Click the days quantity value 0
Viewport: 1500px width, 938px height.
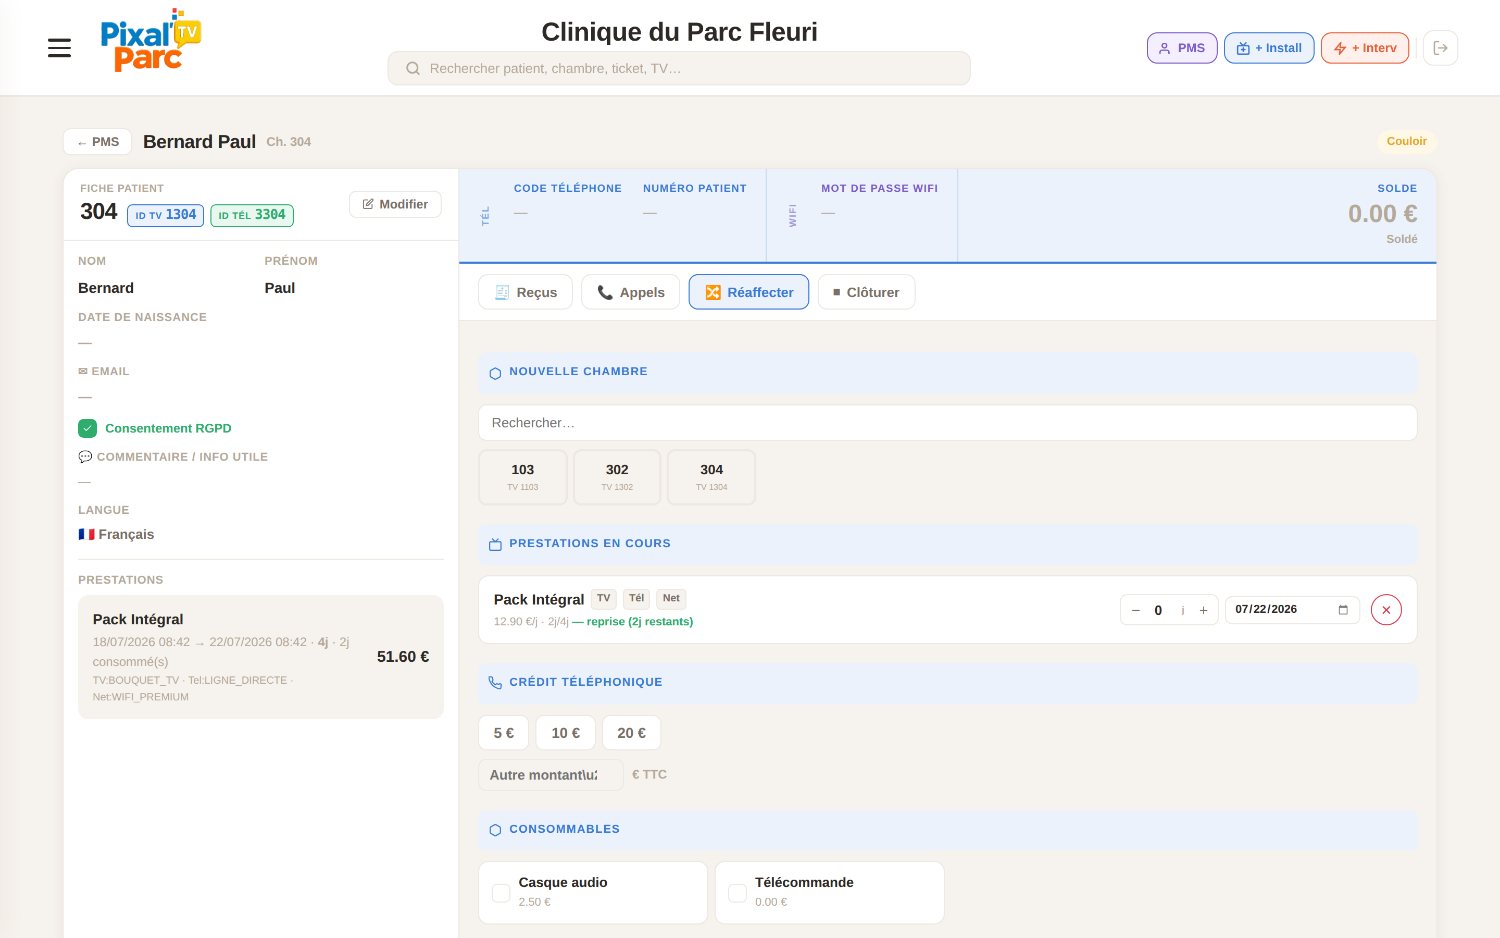point(1159,610)
